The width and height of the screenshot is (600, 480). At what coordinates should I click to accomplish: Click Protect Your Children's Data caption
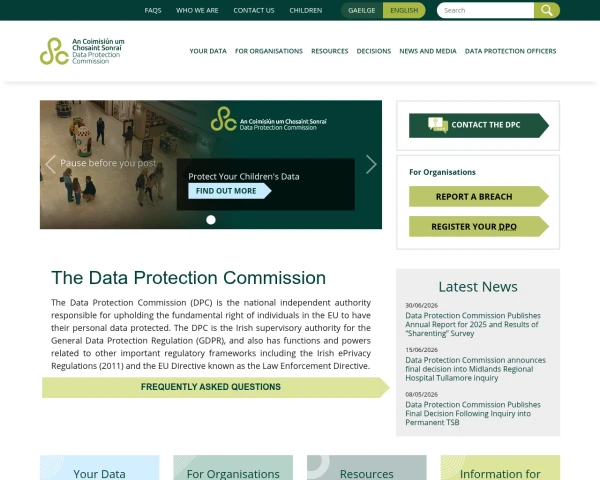(x=244, y=176)
